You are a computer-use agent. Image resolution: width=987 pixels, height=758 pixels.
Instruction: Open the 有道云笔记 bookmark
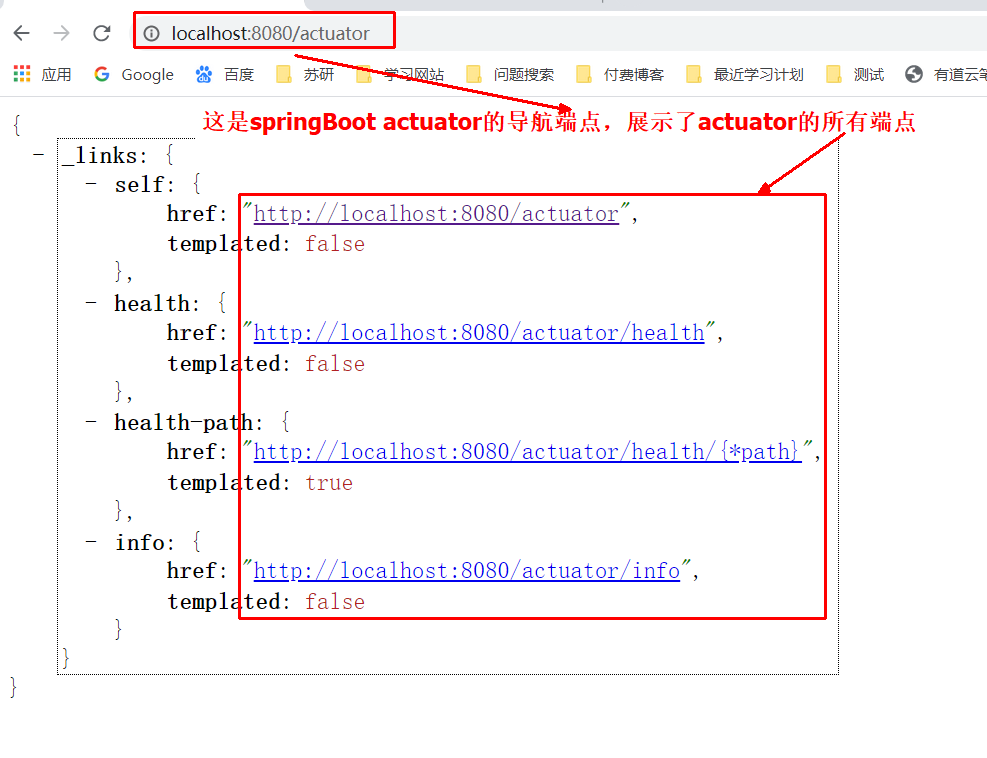[x=946, y=74]
